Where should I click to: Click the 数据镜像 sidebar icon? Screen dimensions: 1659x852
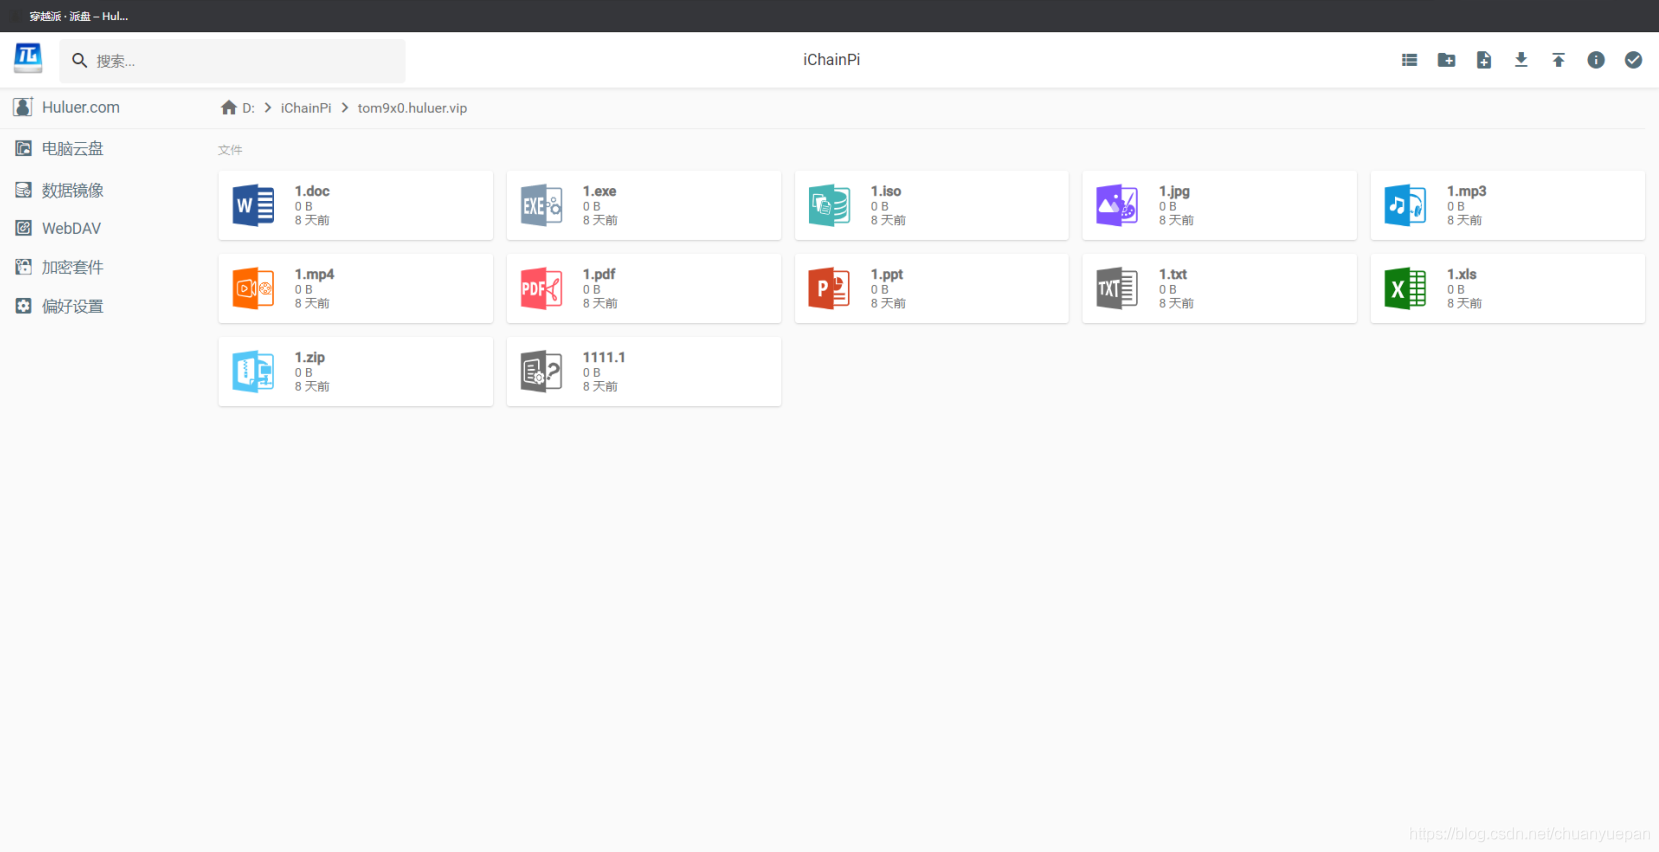click(24, 190)
